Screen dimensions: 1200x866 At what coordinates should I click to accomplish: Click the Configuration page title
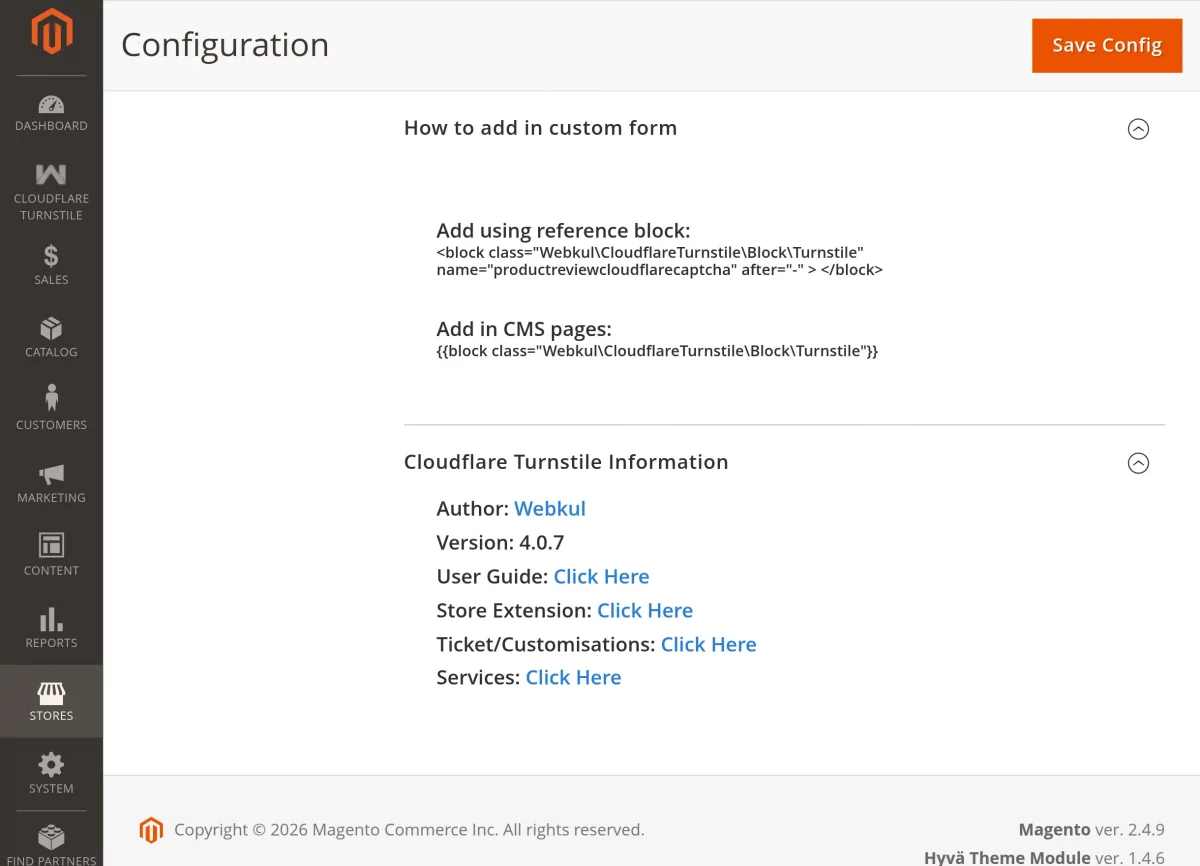tap(225, 45)
